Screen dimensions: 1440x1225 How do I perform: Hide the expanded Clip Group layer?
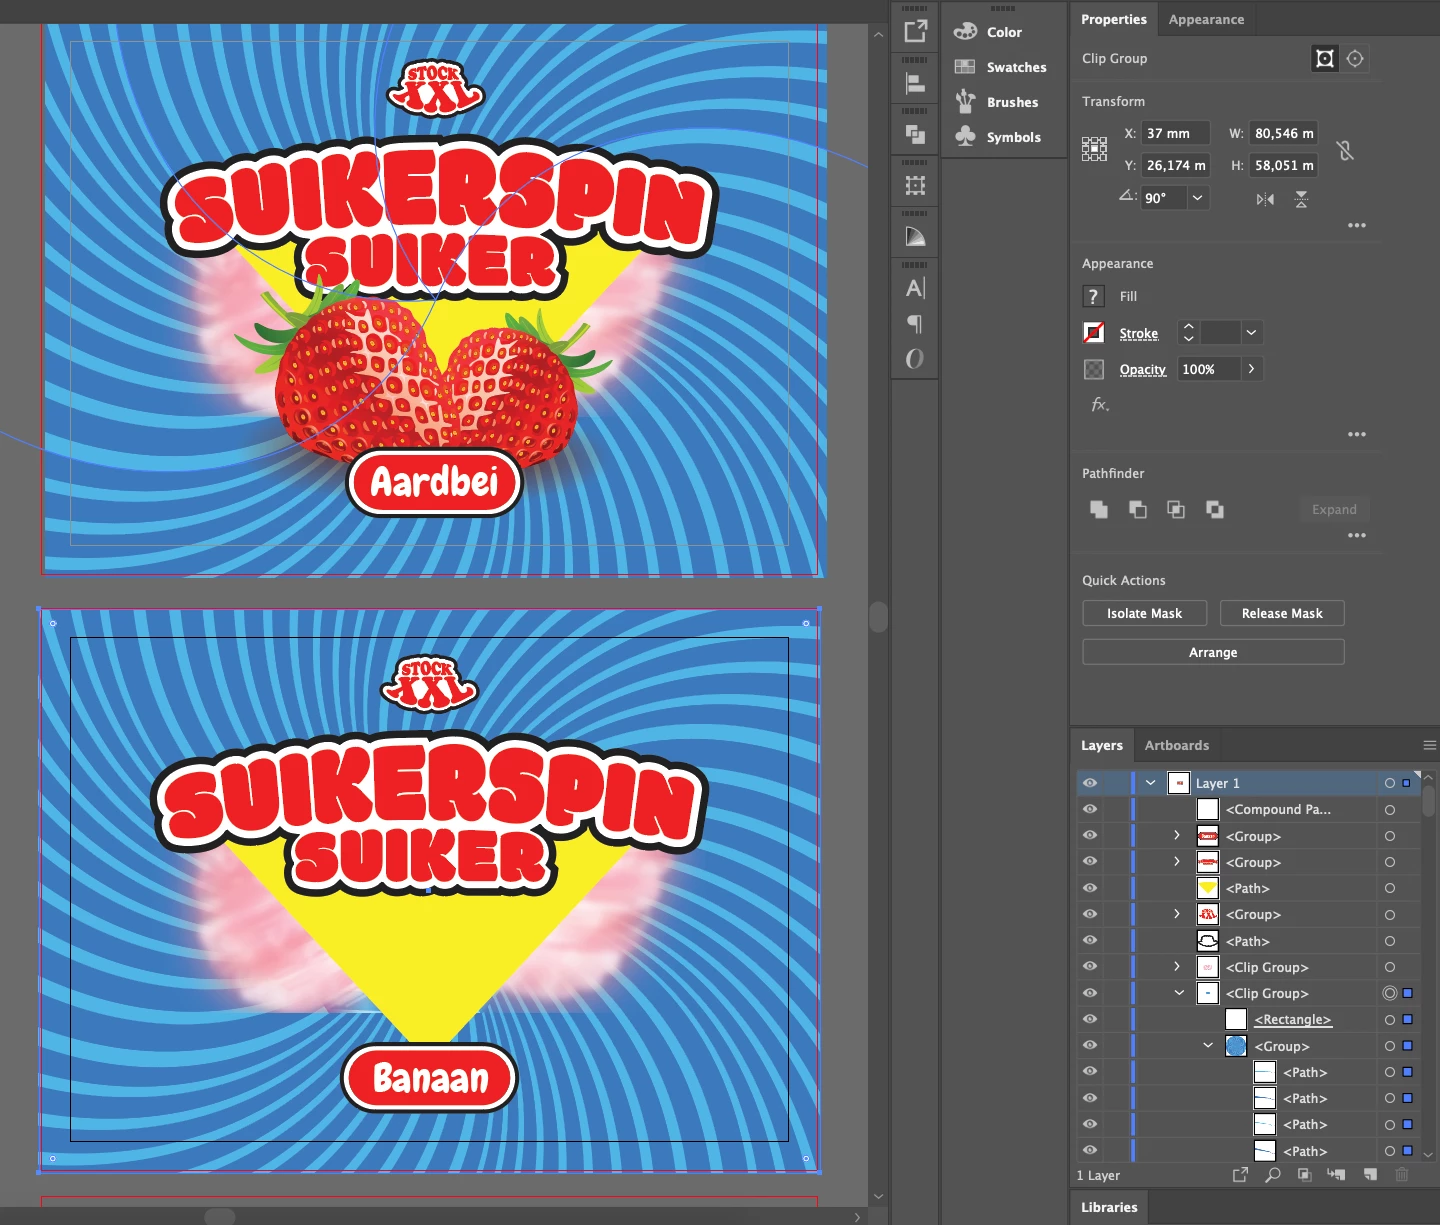(x=1090, y=993)
